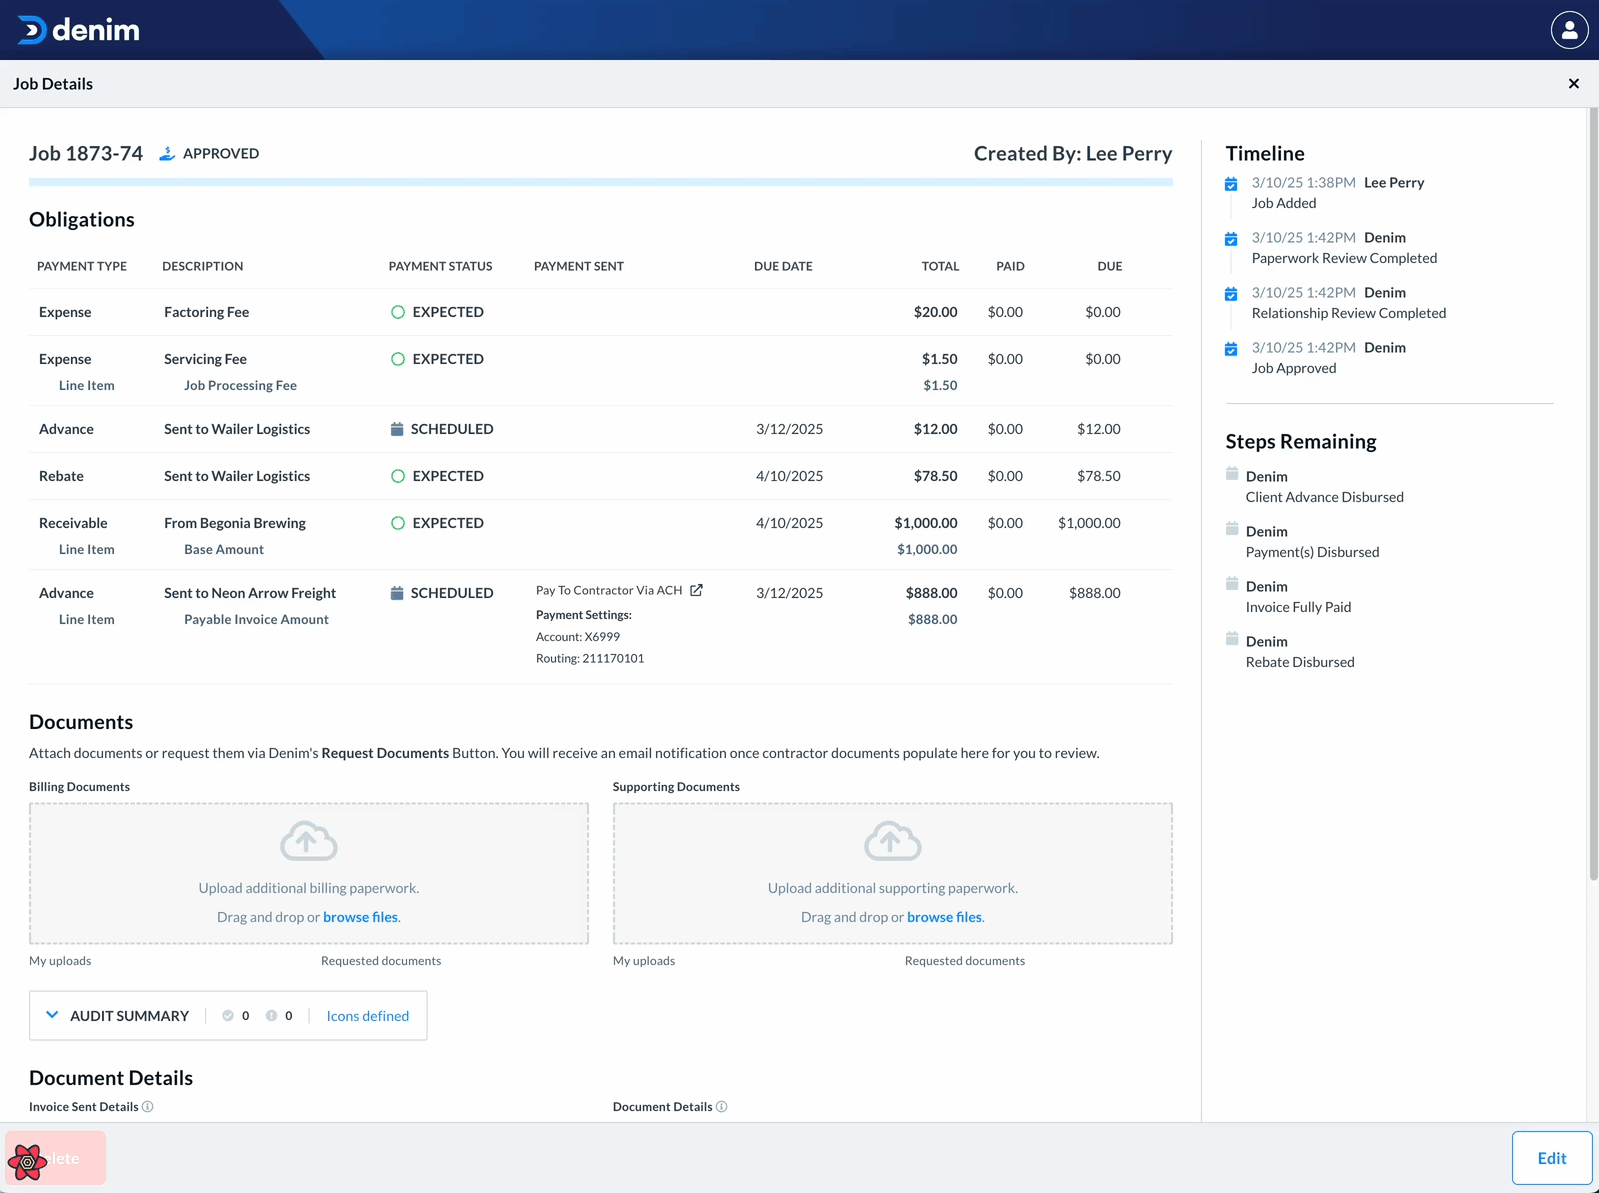Click Account: X6999 text
The width and height of the screenshot is (1599, 1193).
pyautogui.click(x=578, y=636)
